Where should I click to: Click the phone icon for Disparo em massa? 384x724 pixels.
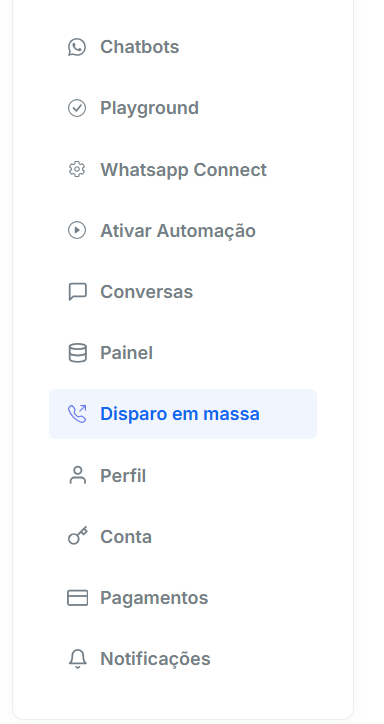click(77, 414)
